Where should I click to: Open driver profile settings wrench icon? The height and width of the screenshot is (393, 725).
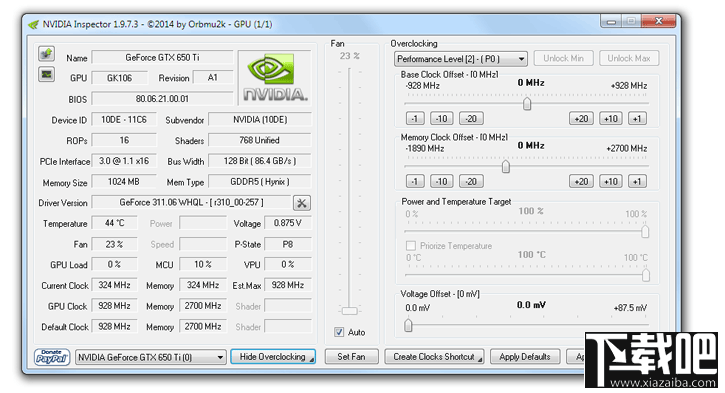301,203
